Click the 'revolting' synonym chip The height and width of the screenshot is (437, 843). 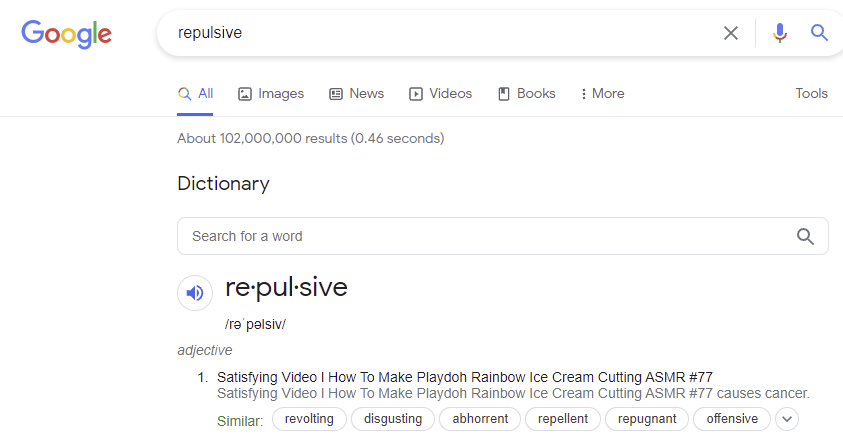[309, 419]
